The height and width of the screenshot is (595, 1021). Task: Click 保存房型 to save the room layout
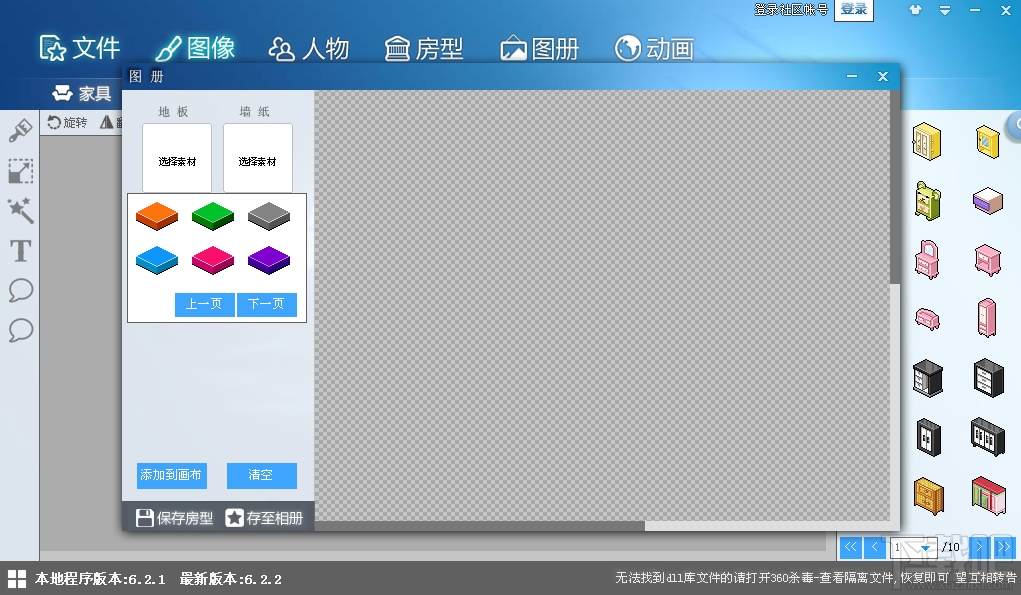click(x=173, y=516)
